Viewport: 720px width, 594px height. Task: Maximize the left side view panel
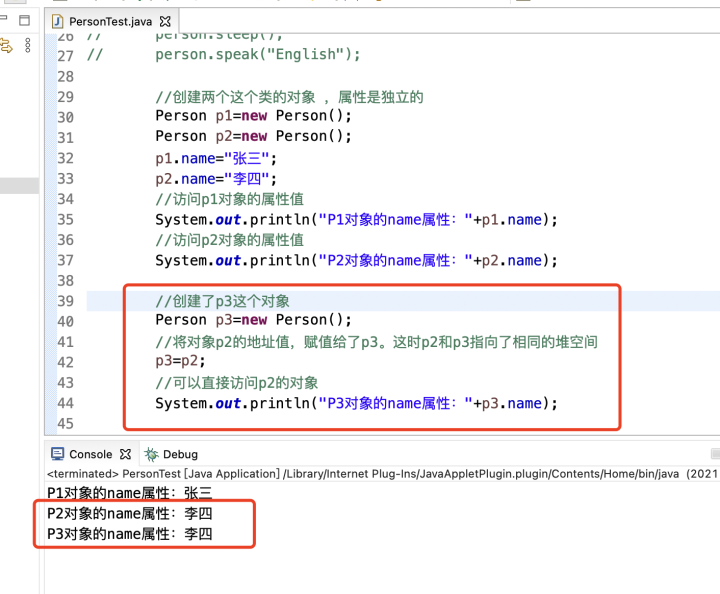[x=24, y=20]
